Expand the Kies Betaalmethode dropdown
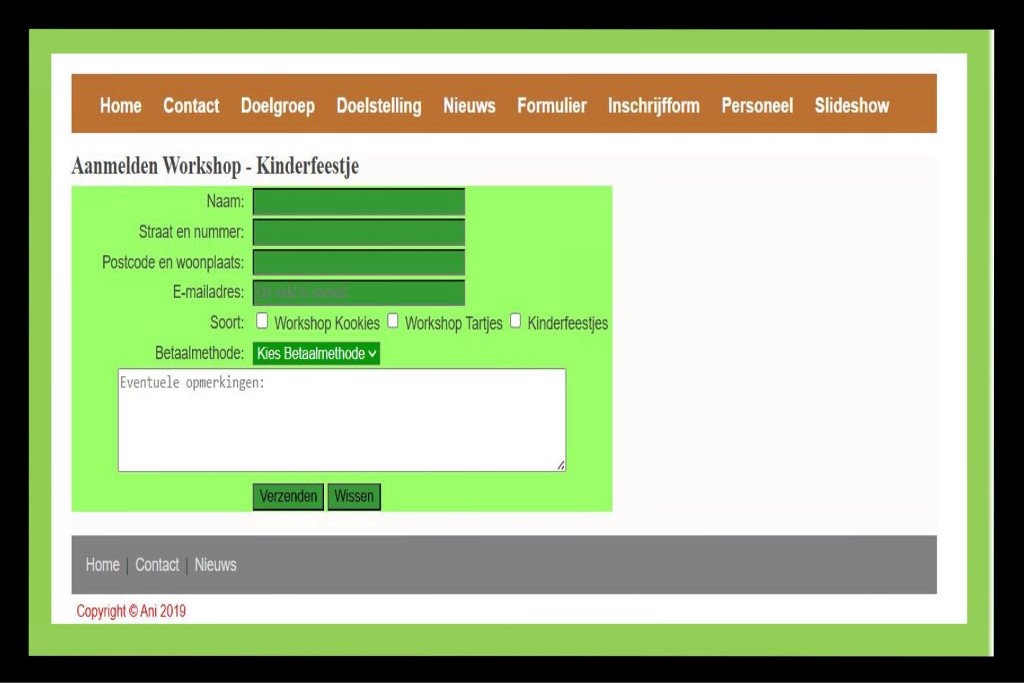The height and width of the screenshot is (683, 1024). point(316,353)
